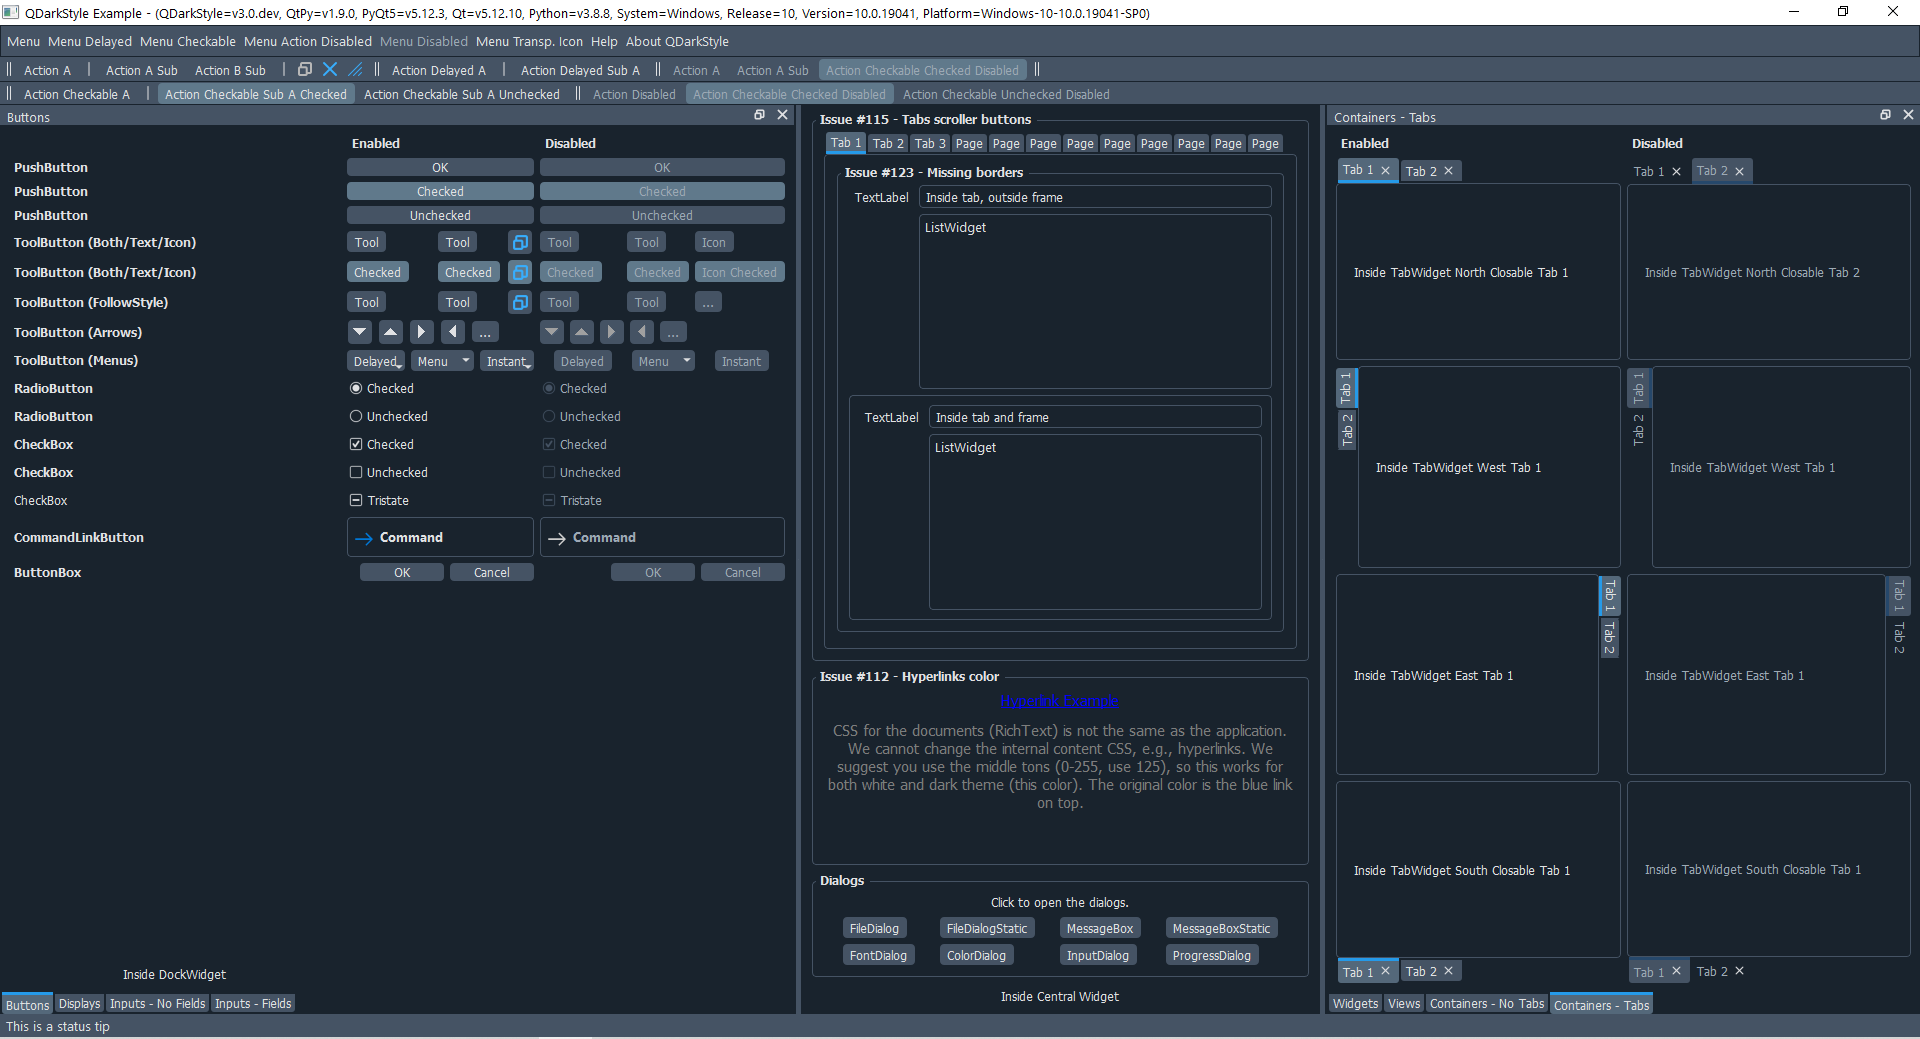Image resolution: width=1920 pixels, height=1039 pixels.
Task: Select the diagonal lines icon in the toolbar
Action: (355, 70)
